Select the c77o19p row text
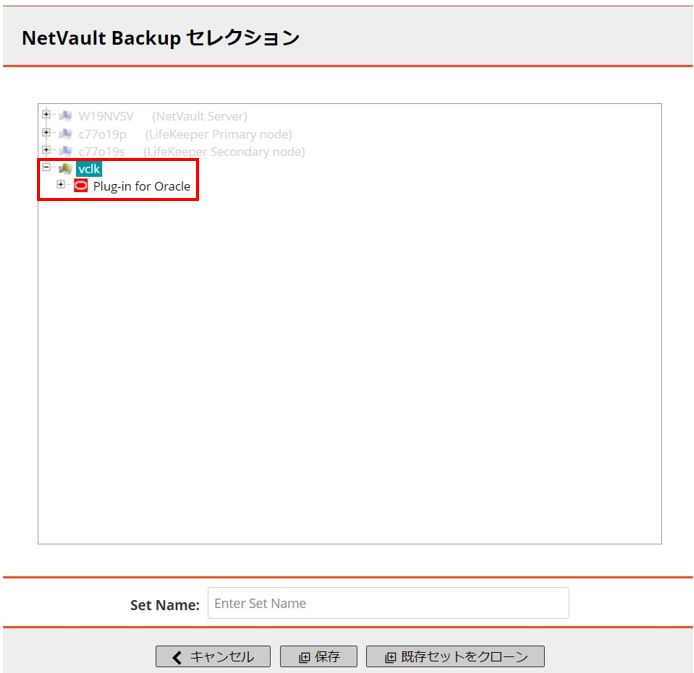694x673 pixels. (x=102, y=134)
